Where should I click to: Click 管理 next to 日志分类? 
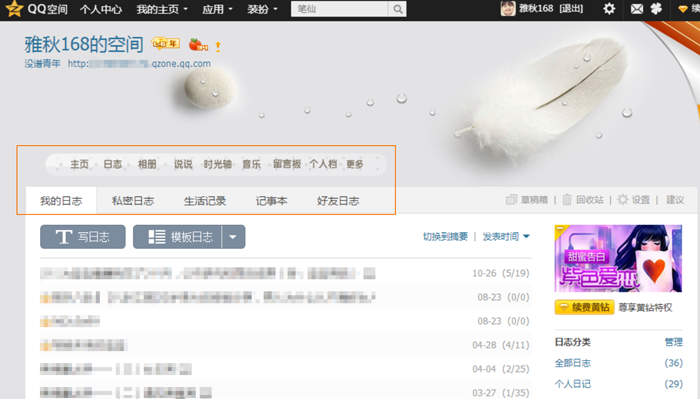pyautogui.click(x=673, y=342)
